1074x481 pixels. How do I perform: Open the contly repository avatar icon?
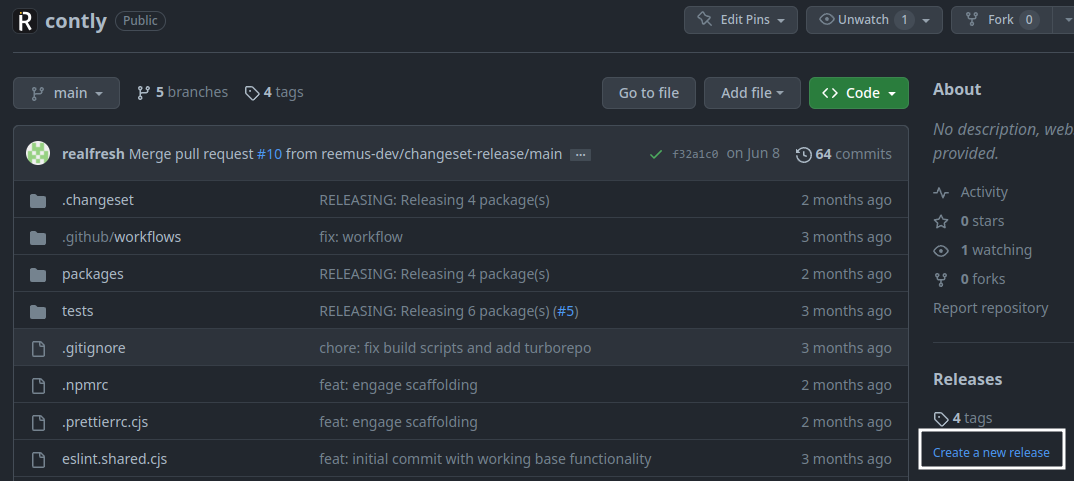(x=25, y=21)
